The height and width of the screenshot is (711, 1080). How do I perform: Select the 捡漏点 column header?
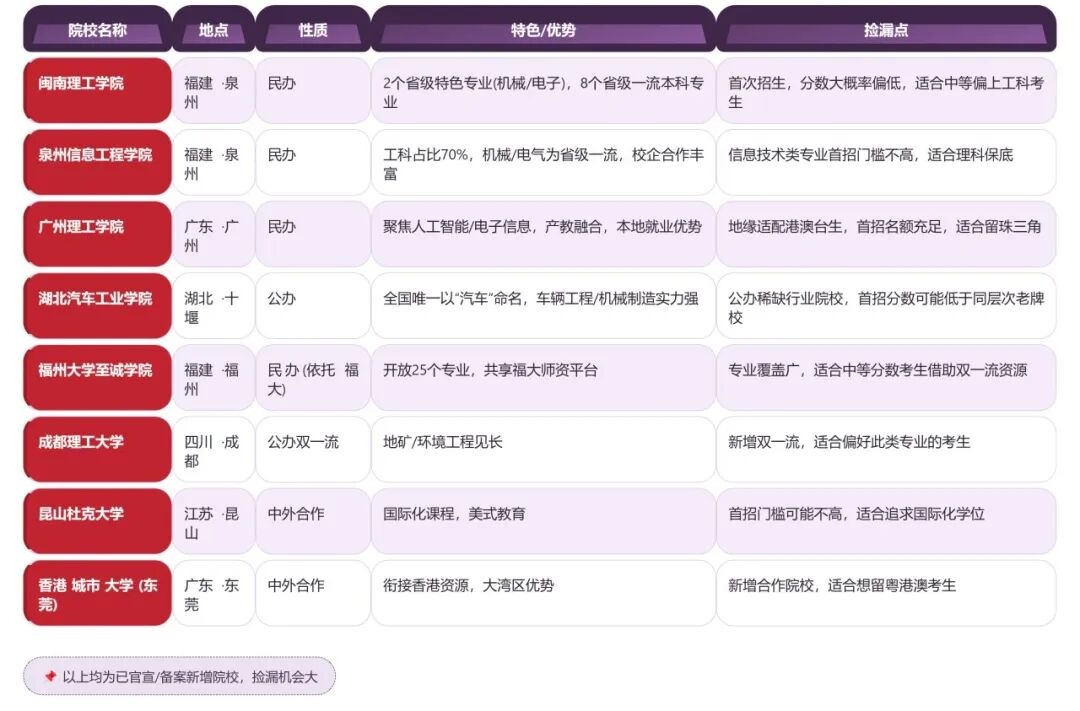click(x=885, y=30)
